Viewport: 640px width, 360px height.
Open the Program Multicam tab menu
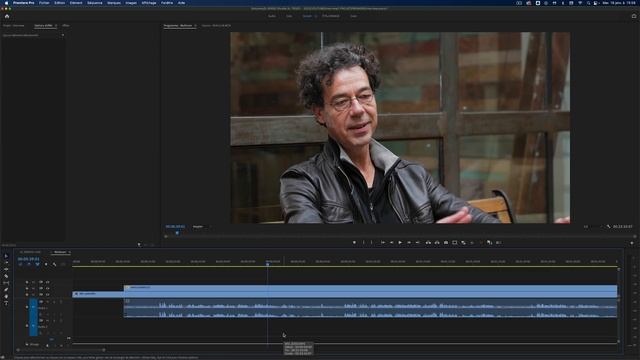pos(195,26)
